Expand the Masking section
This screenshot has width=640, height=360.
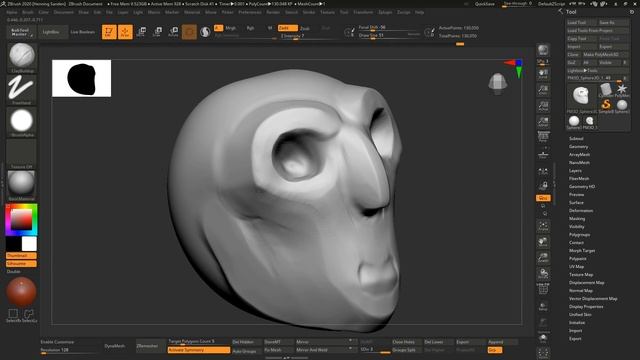click(x=577, y=219)
